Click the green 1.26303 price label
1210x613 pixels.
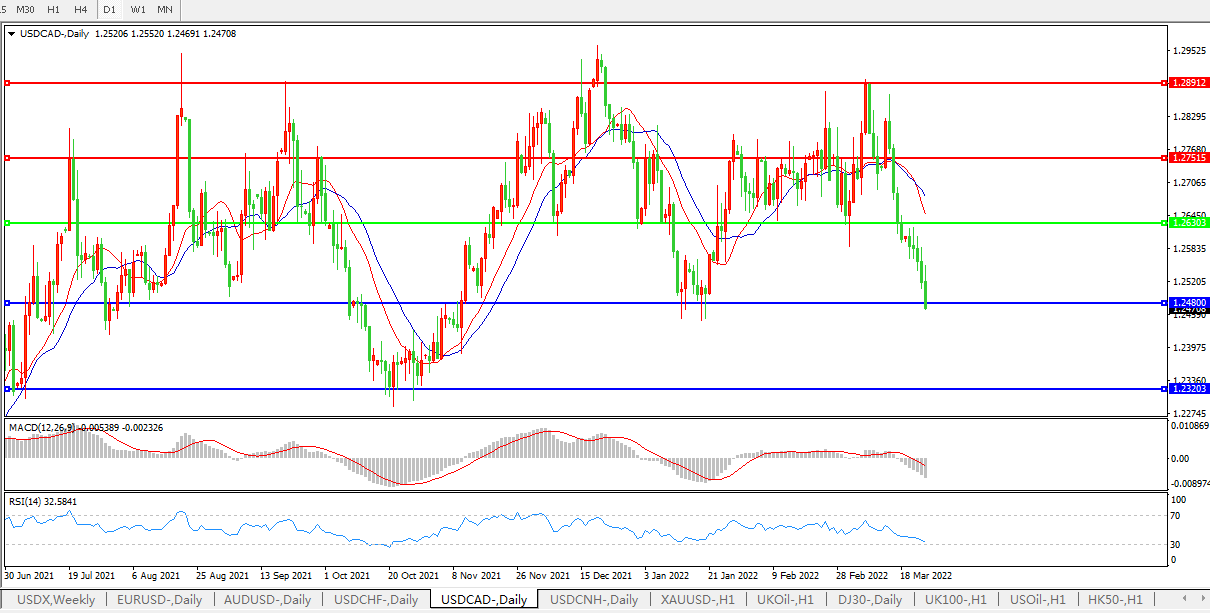tap(1189, 223)
